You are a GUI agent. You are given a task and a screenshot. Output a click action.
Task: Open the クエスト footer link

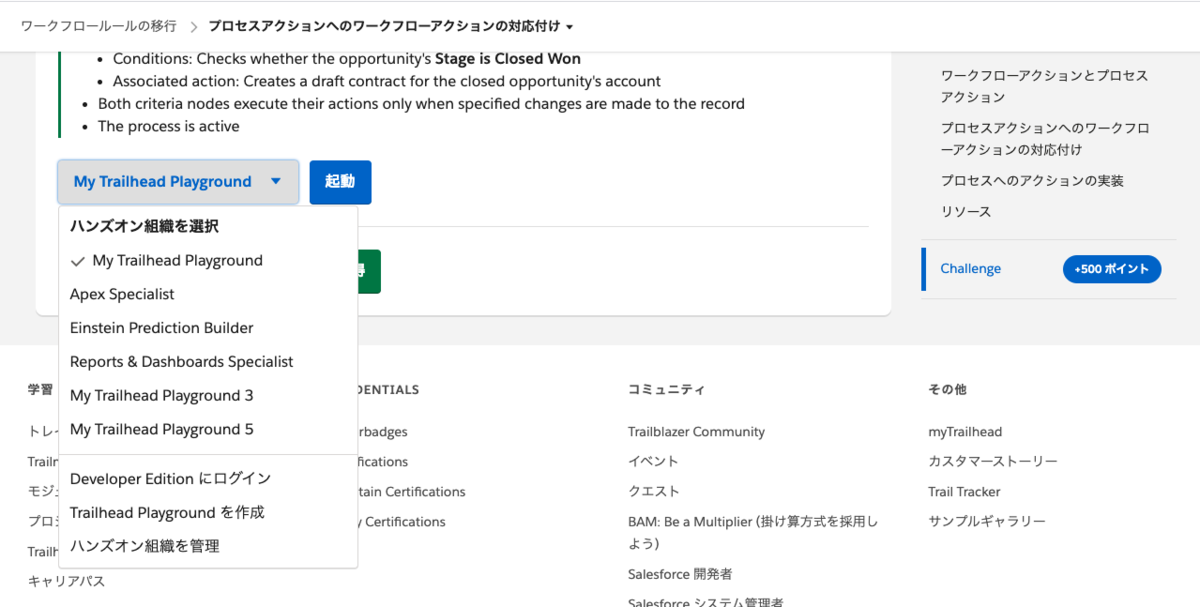(653, 492)
